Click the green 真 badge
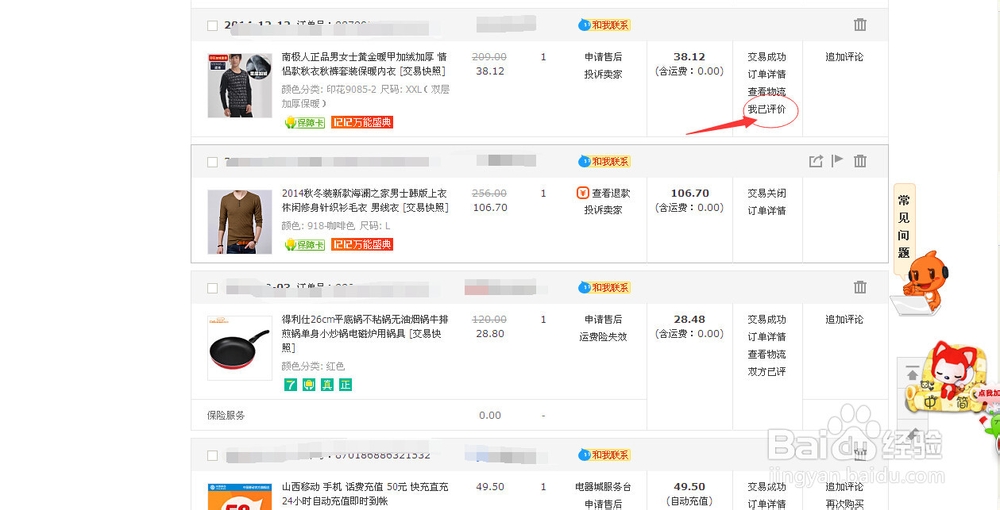The image size is (1000, 510). click(x=327, y=384)
